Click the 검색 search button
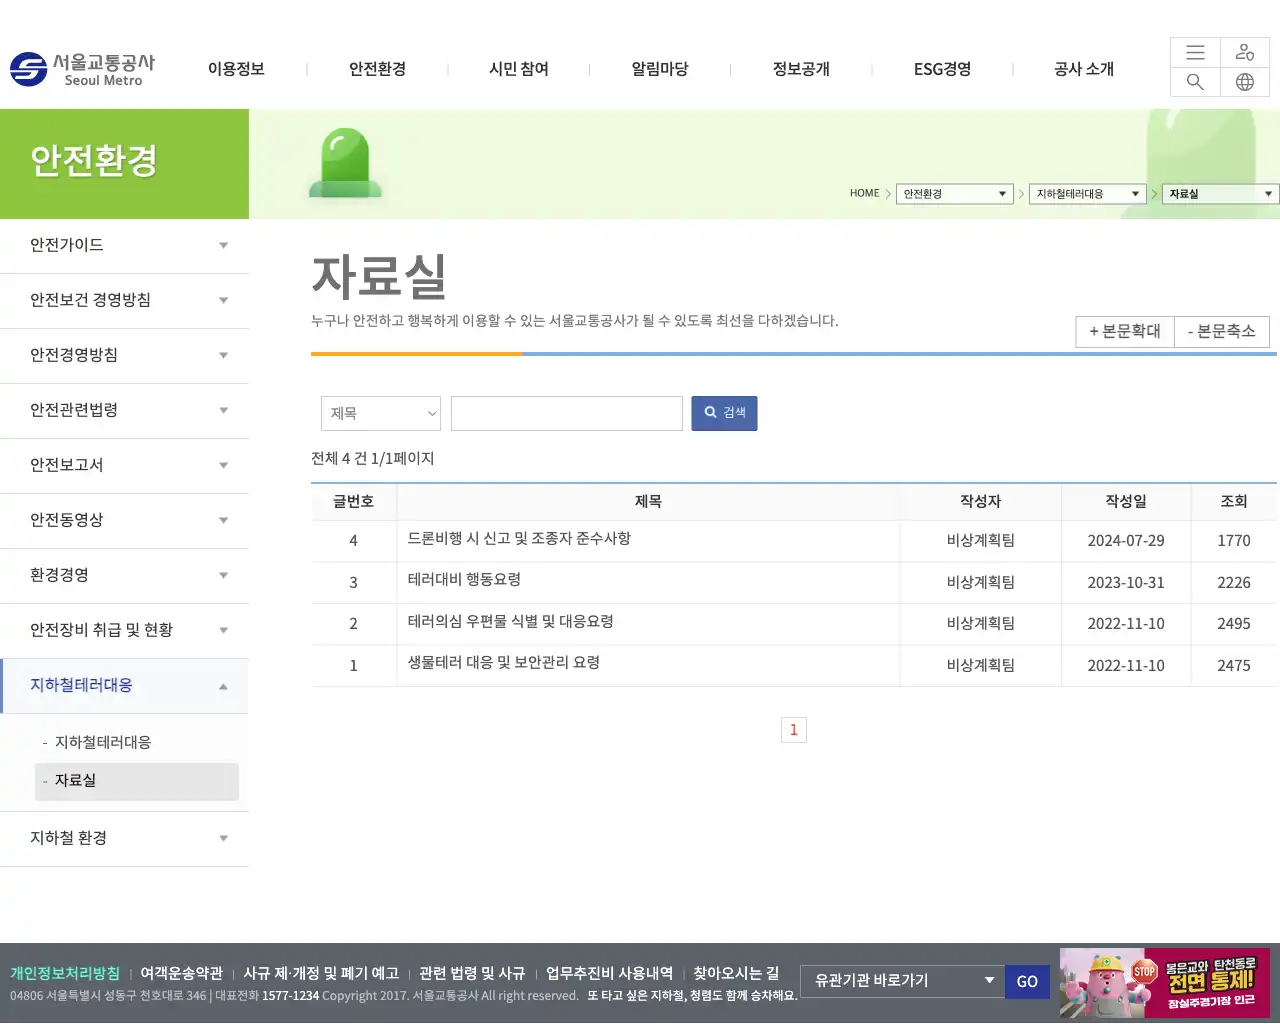This screenshot has height=1024, width=1280. point(724,413)
